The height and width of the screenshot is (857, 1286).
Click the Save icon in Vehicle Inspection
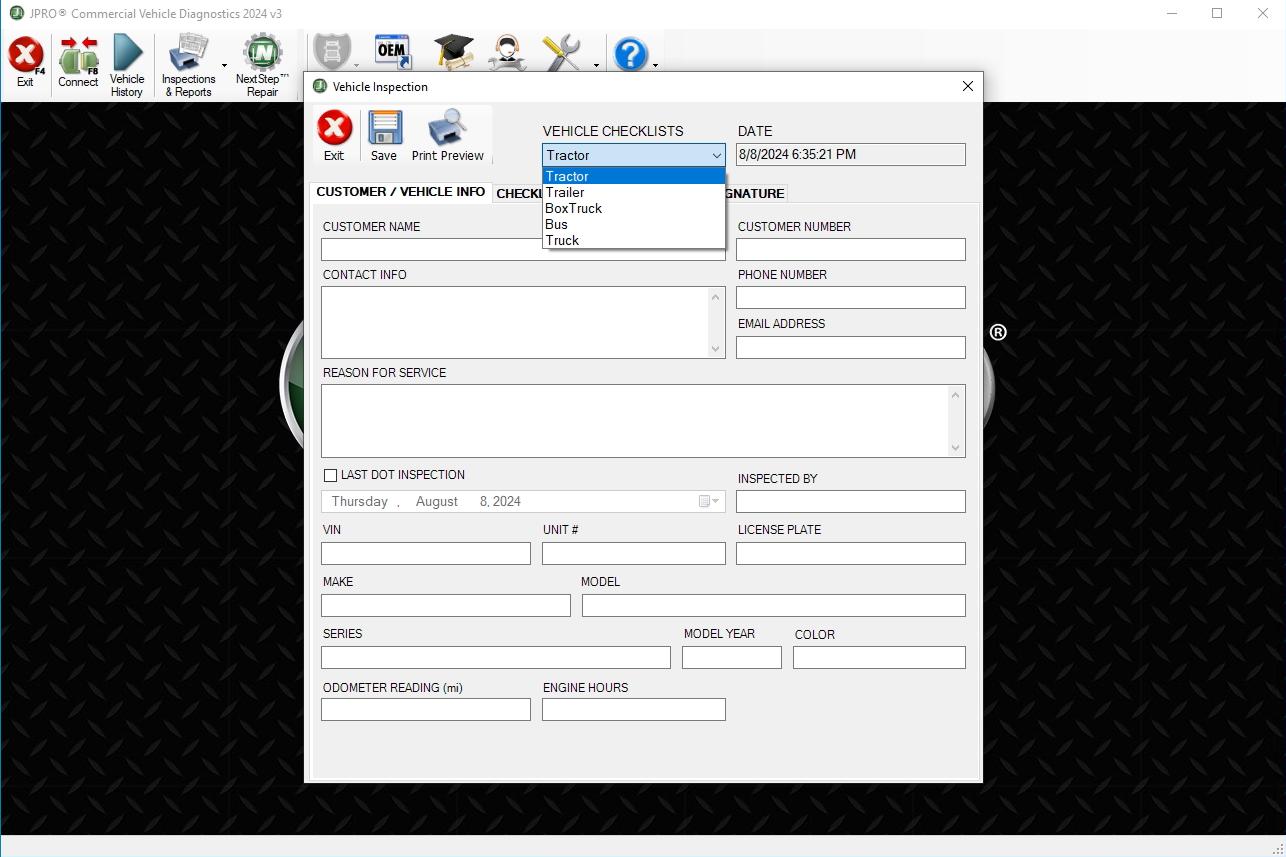[x=384, y=133]
